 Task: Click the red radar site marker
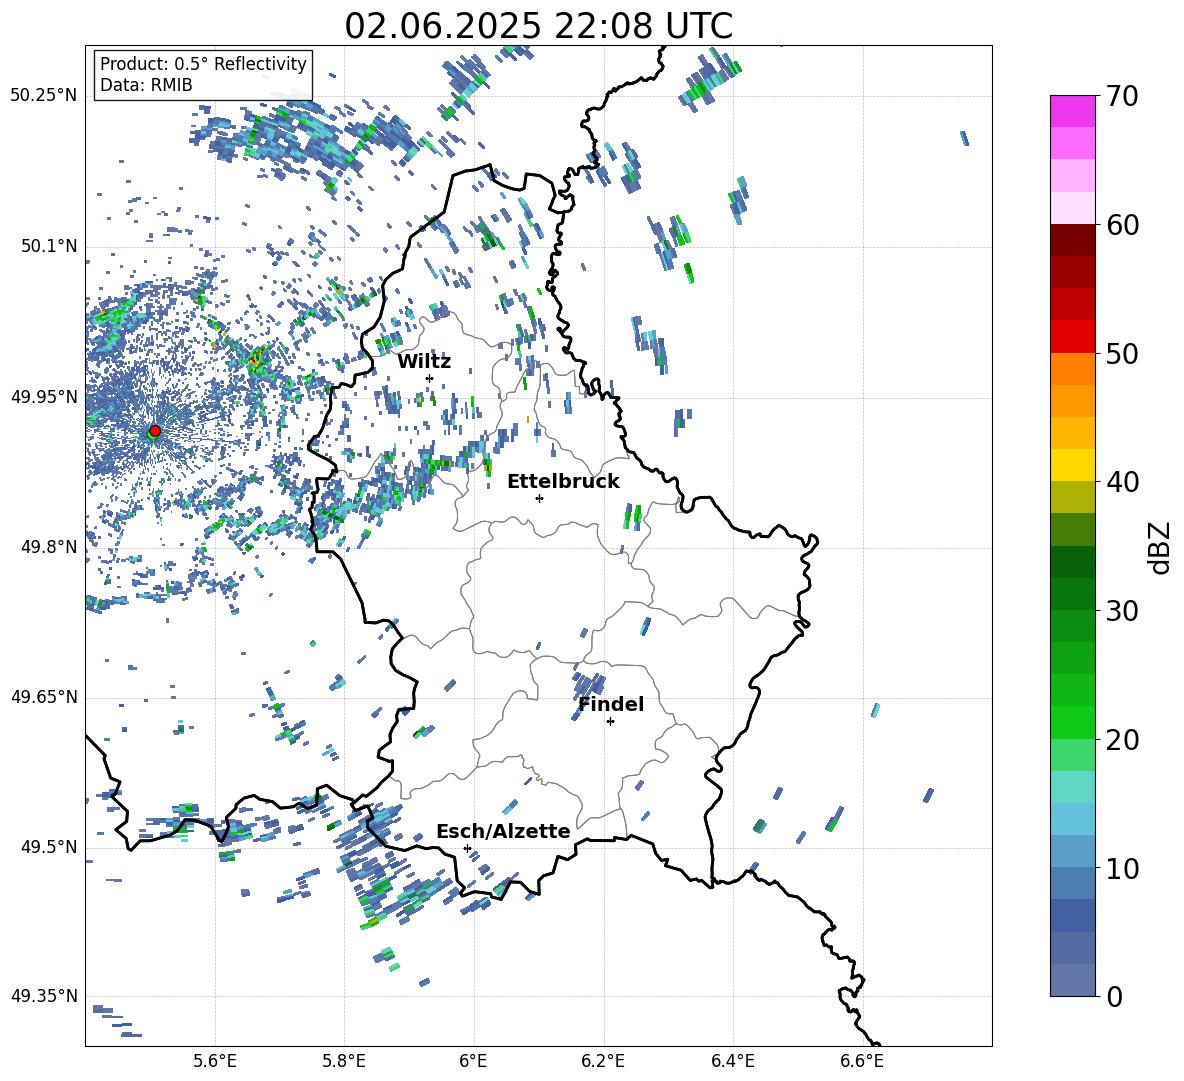coord(155,431)
